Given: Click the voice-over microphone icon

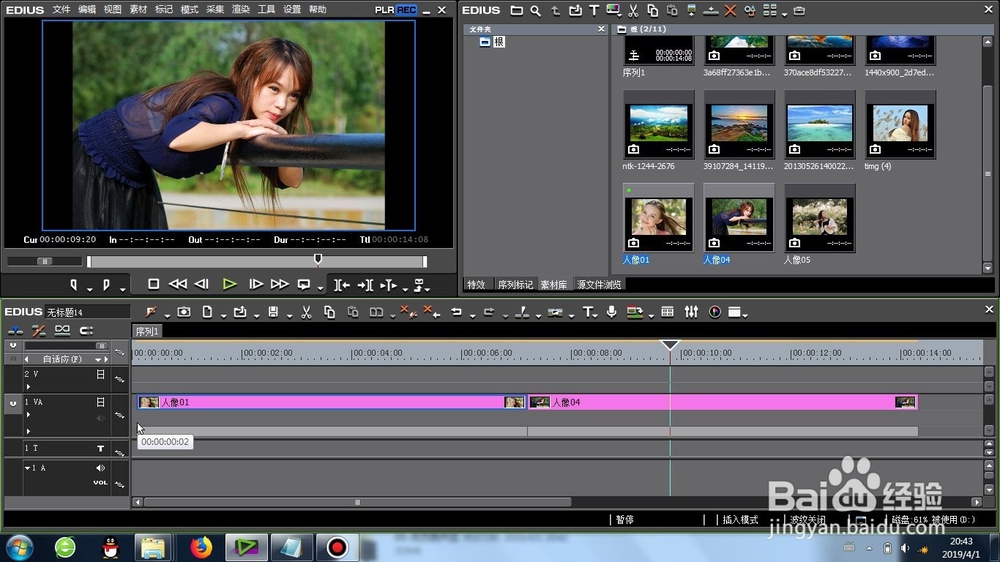Looking at the screenshot, I should tap(612, 312).
